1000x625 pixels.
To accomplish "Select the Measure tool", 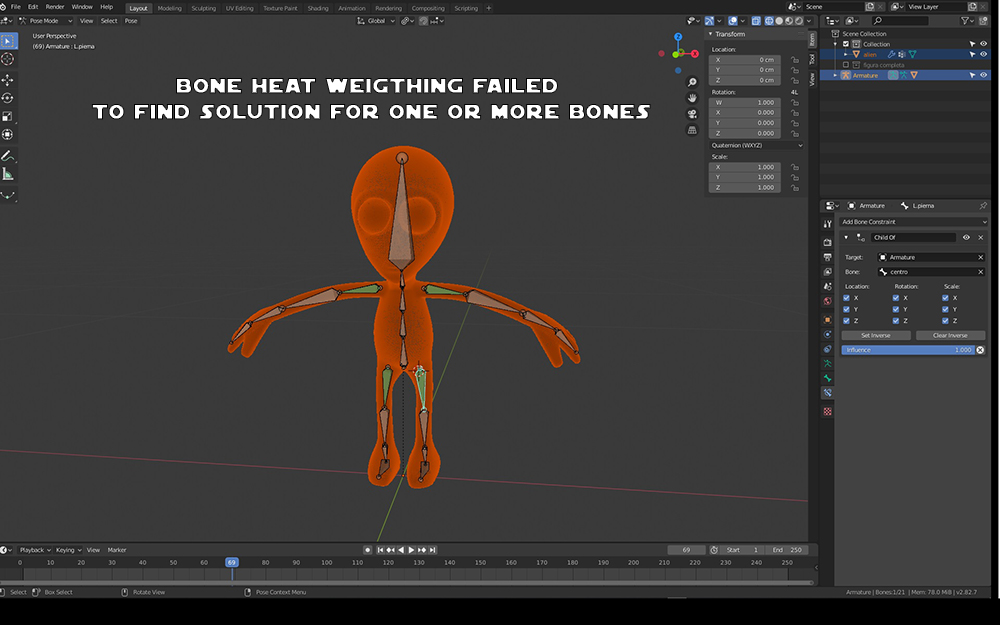I will [x=8, y=173].
